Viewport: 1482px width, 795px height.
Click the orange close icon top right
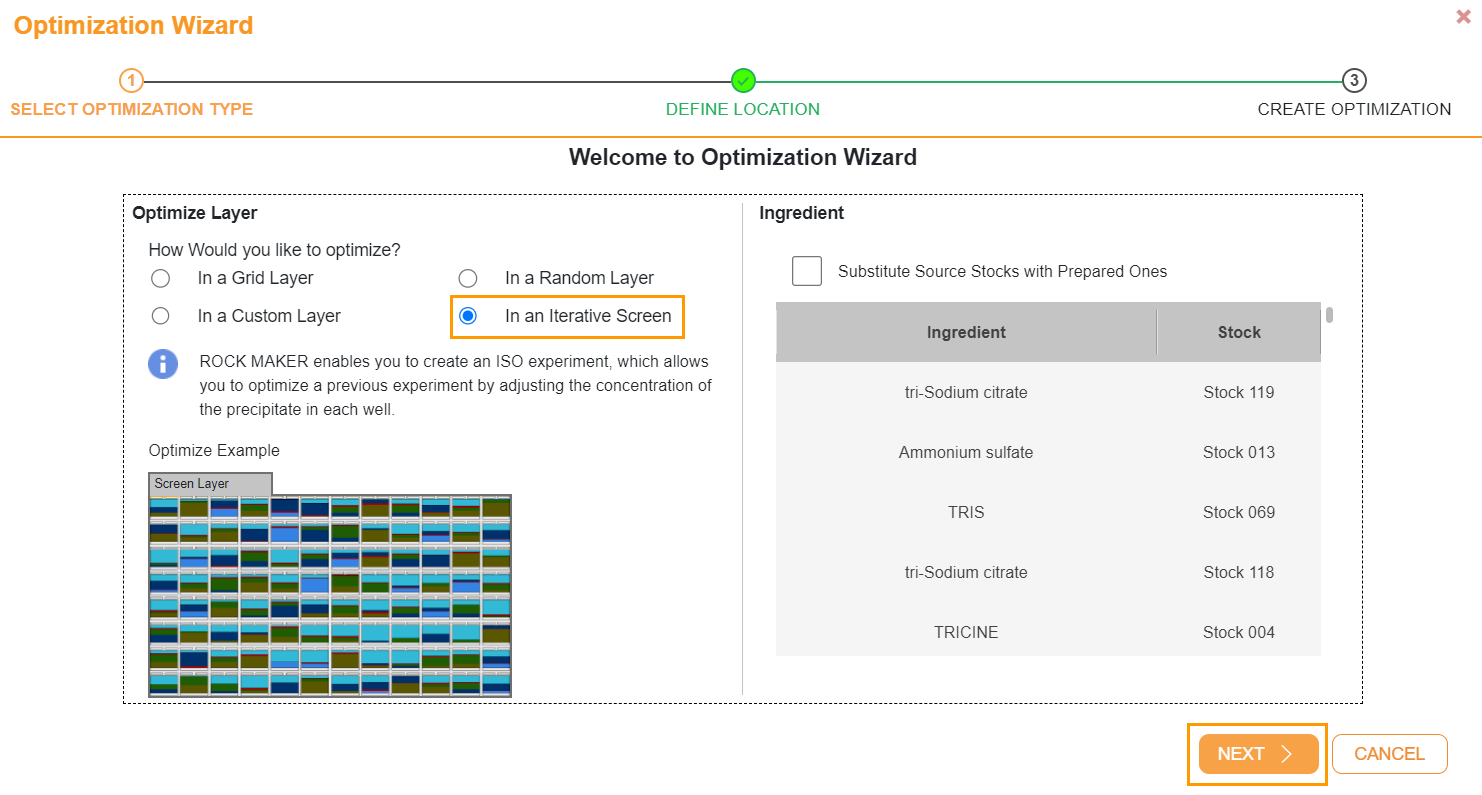click(1463, 16)
